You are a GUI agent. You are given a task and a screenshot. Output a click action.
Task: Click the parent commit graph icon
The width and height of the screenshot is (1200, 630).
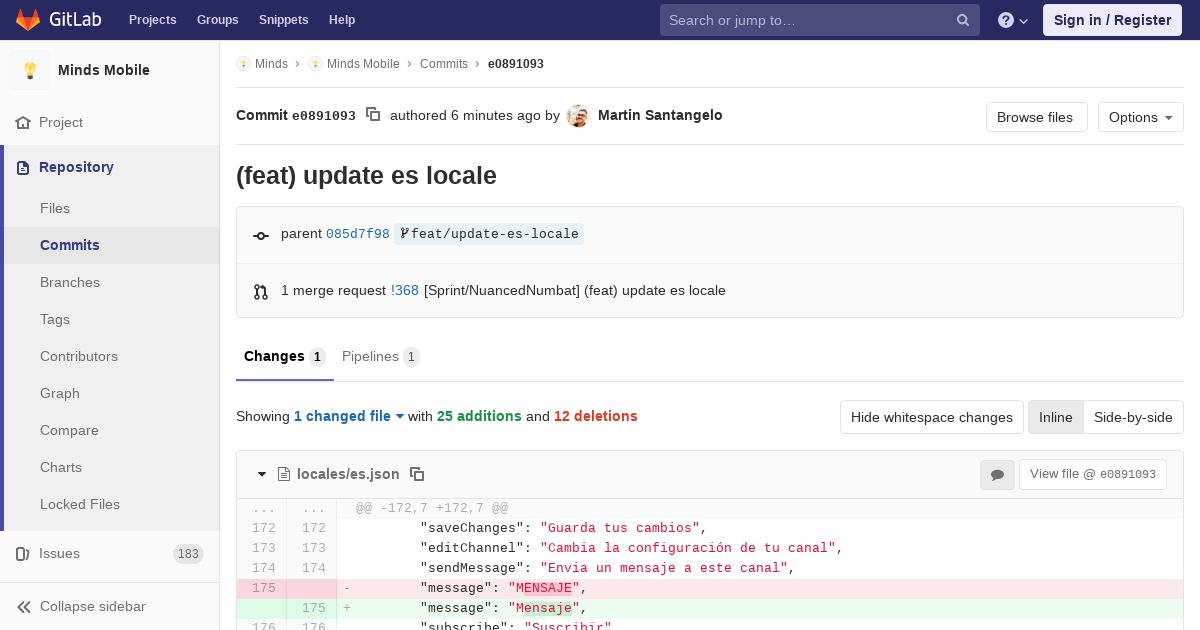261,235
